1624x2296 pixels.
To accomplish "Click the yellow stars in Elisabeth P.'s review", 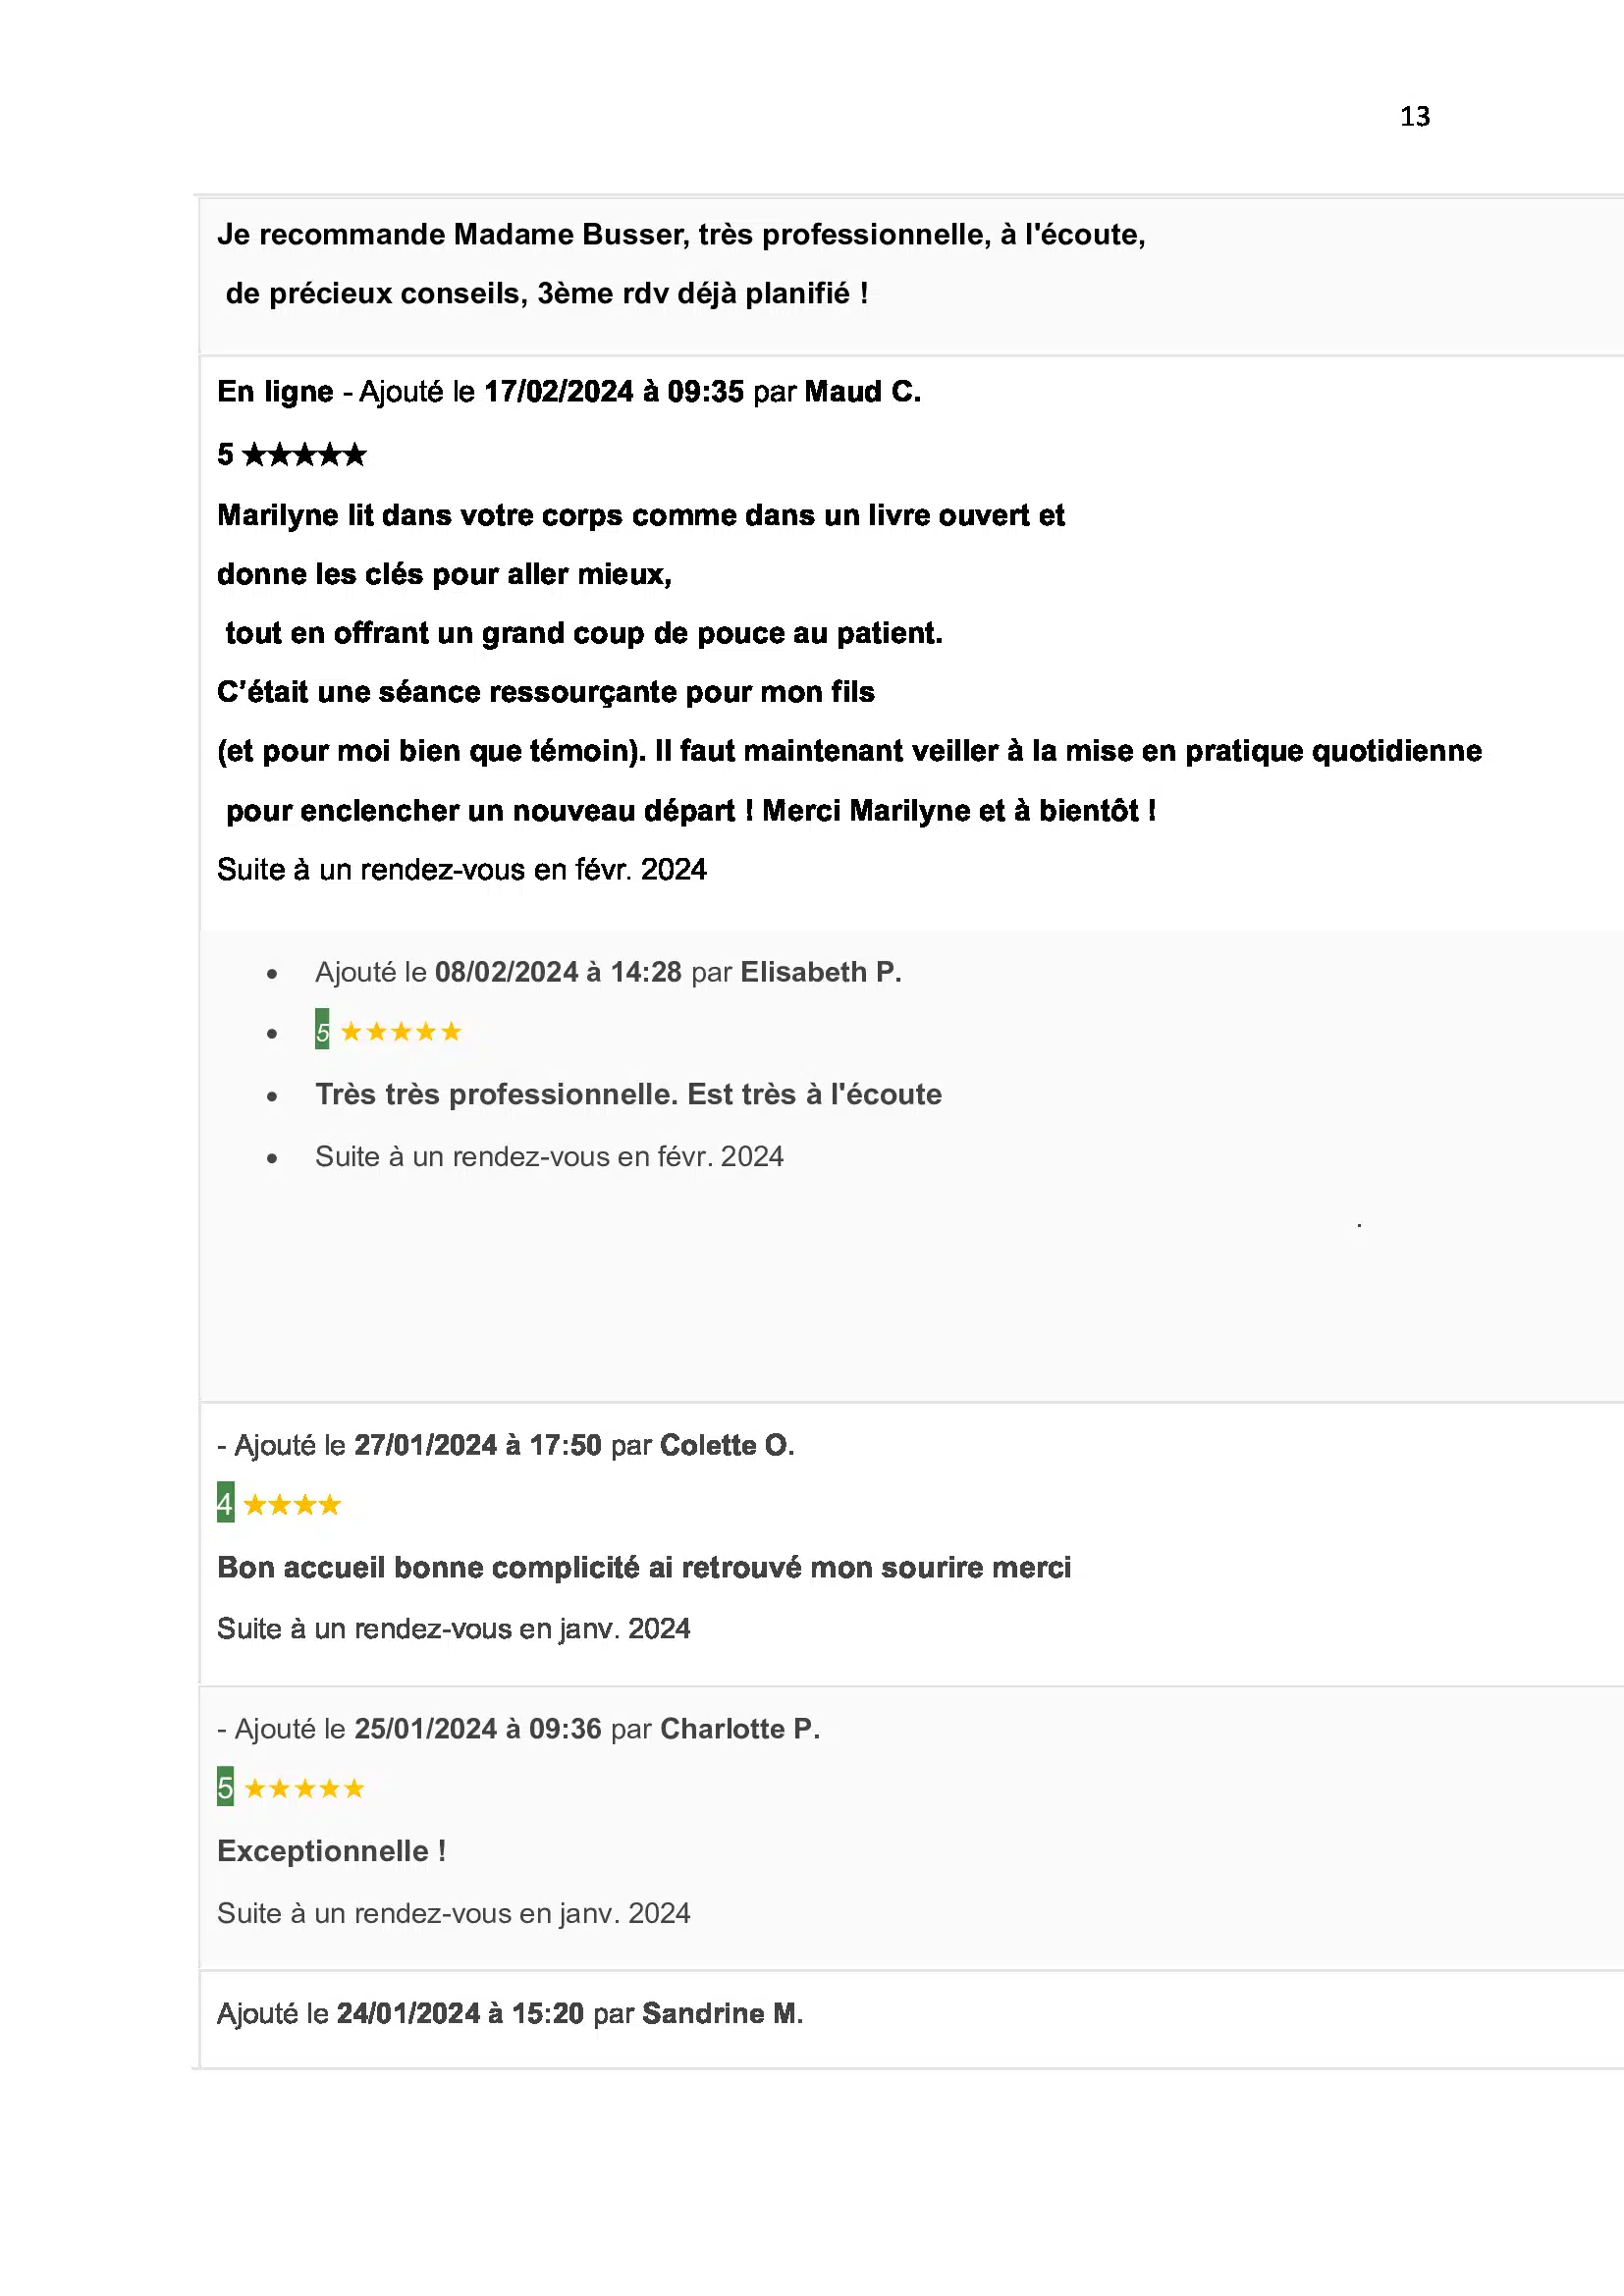I will click(401, 1032).
